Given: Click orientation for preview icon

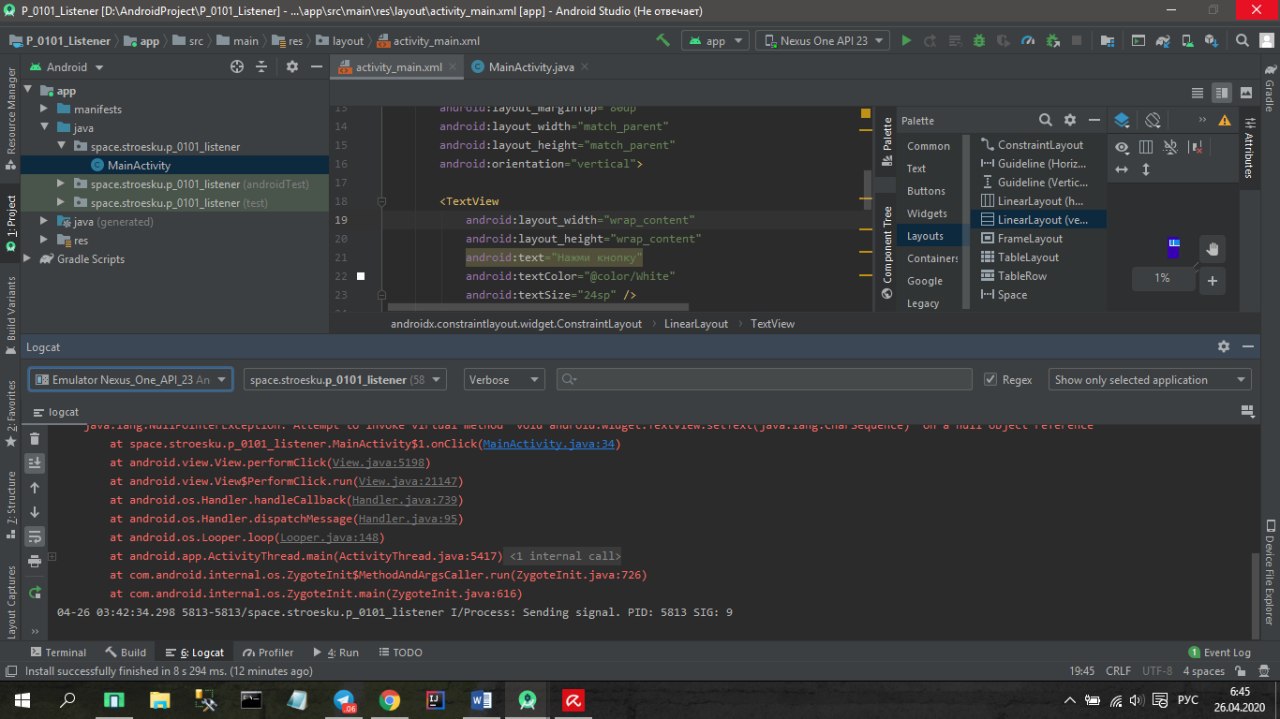Looking at the screenshot, I should tap(1153, 120).
